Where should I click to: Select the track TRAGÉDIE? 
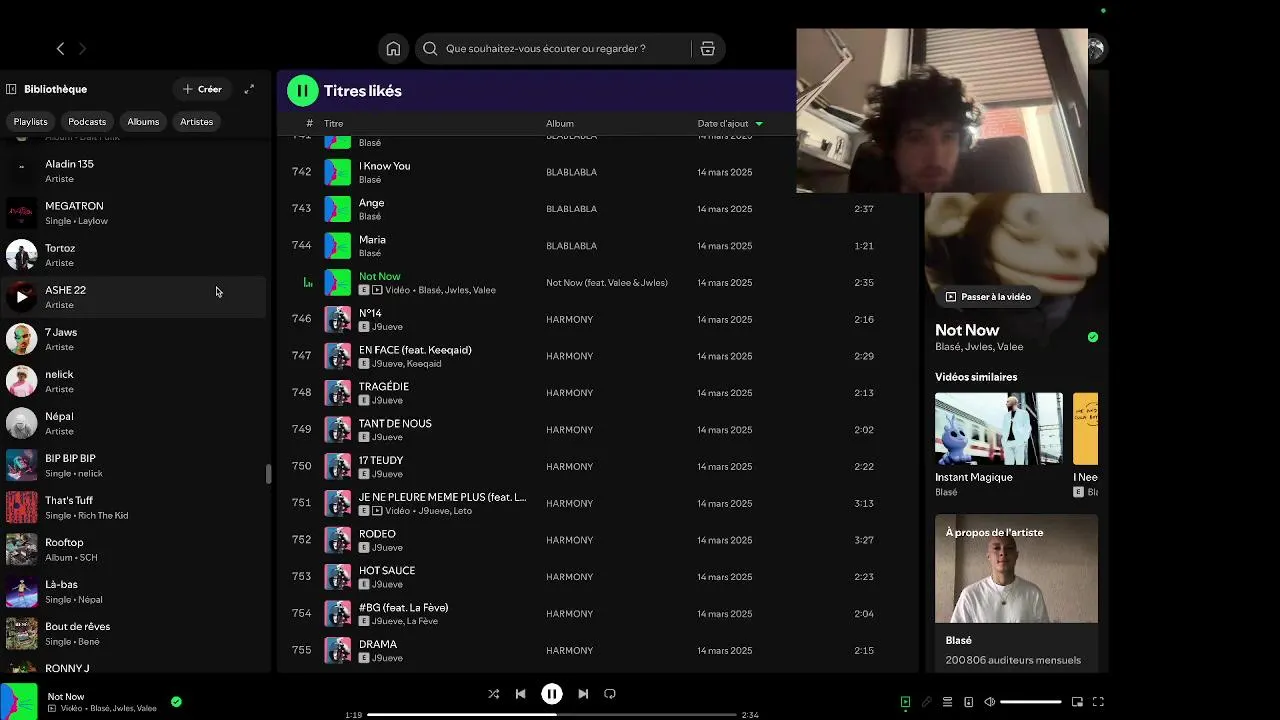(x=384, y=387)
